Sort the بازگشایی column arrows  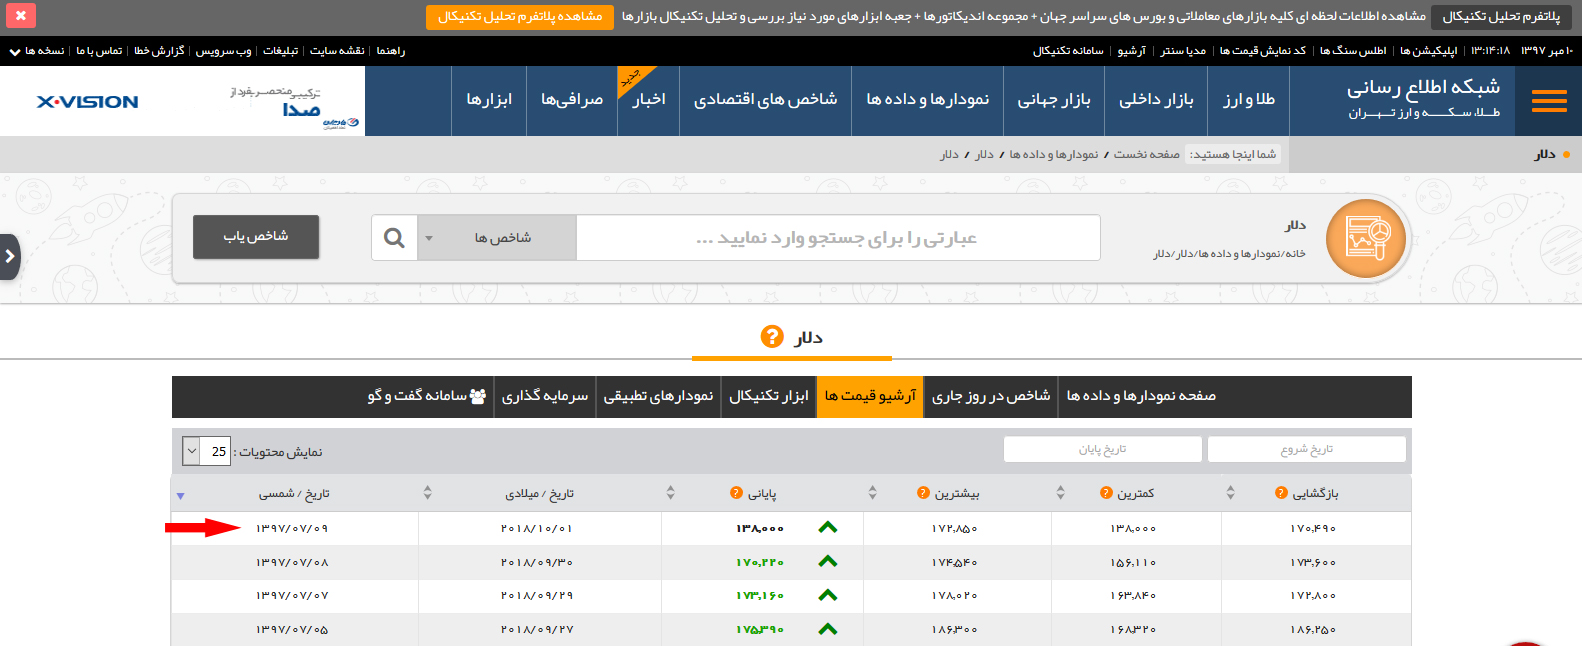click(1231, 493)
